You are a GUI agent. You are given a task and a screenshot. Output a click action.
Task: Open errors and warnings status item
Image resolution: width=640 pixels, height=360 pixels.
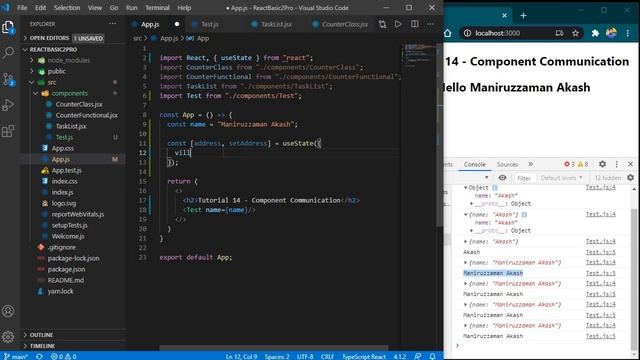64,356
